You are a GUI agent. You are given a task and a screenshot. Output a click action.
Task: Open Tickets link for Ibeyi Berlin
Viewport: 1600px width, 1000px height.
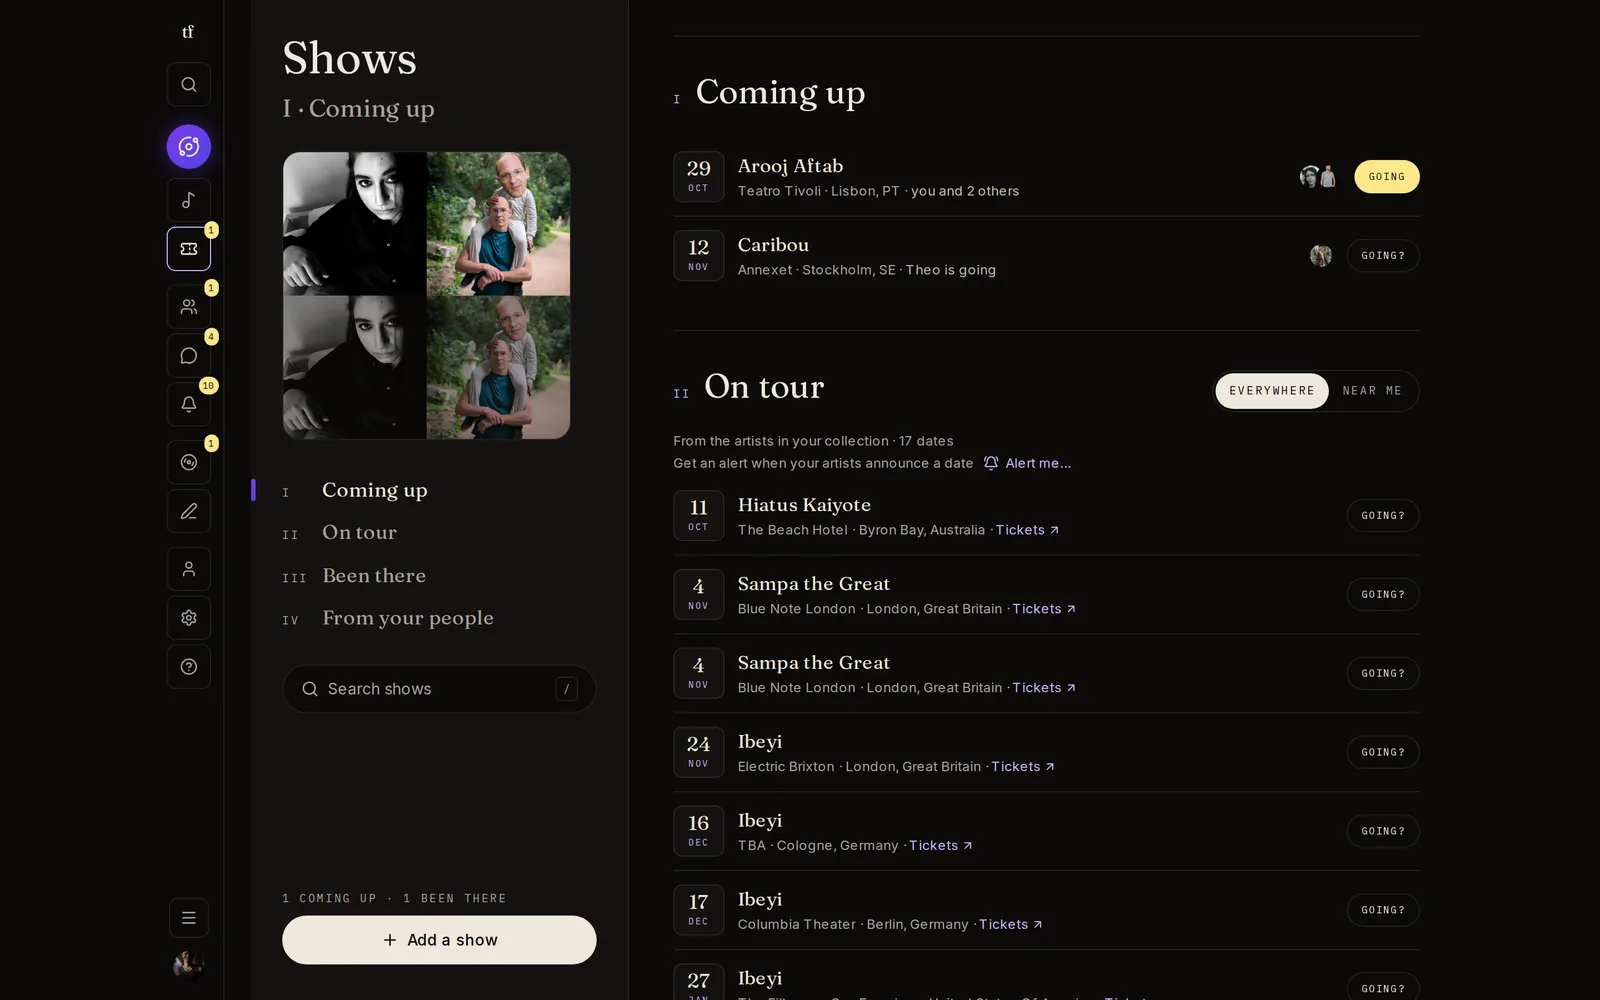[x=1011, y=925]
